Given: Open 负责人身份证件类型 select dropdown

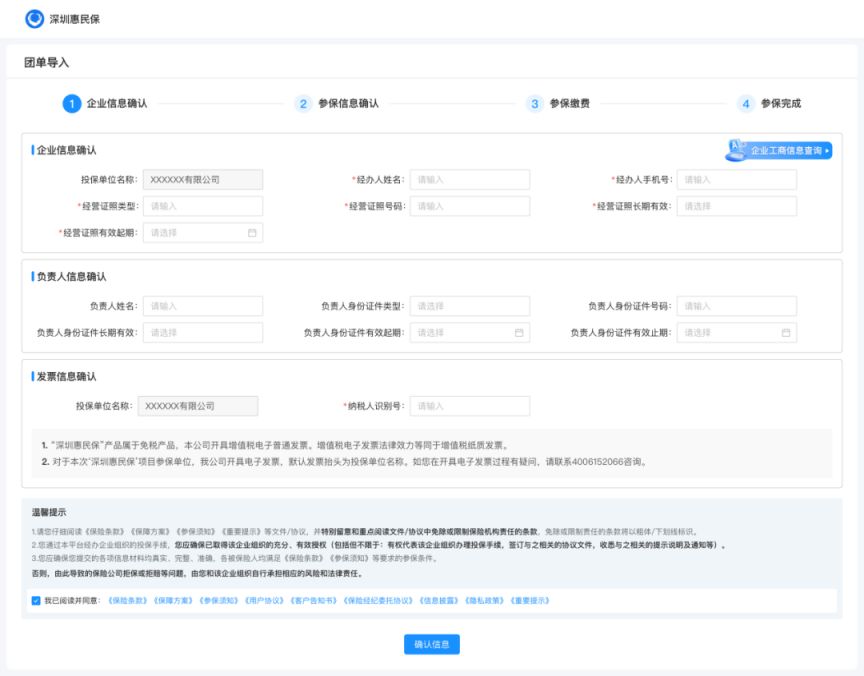Looking at the screenshot, I should pyautogui.click(x=469, y=306).
